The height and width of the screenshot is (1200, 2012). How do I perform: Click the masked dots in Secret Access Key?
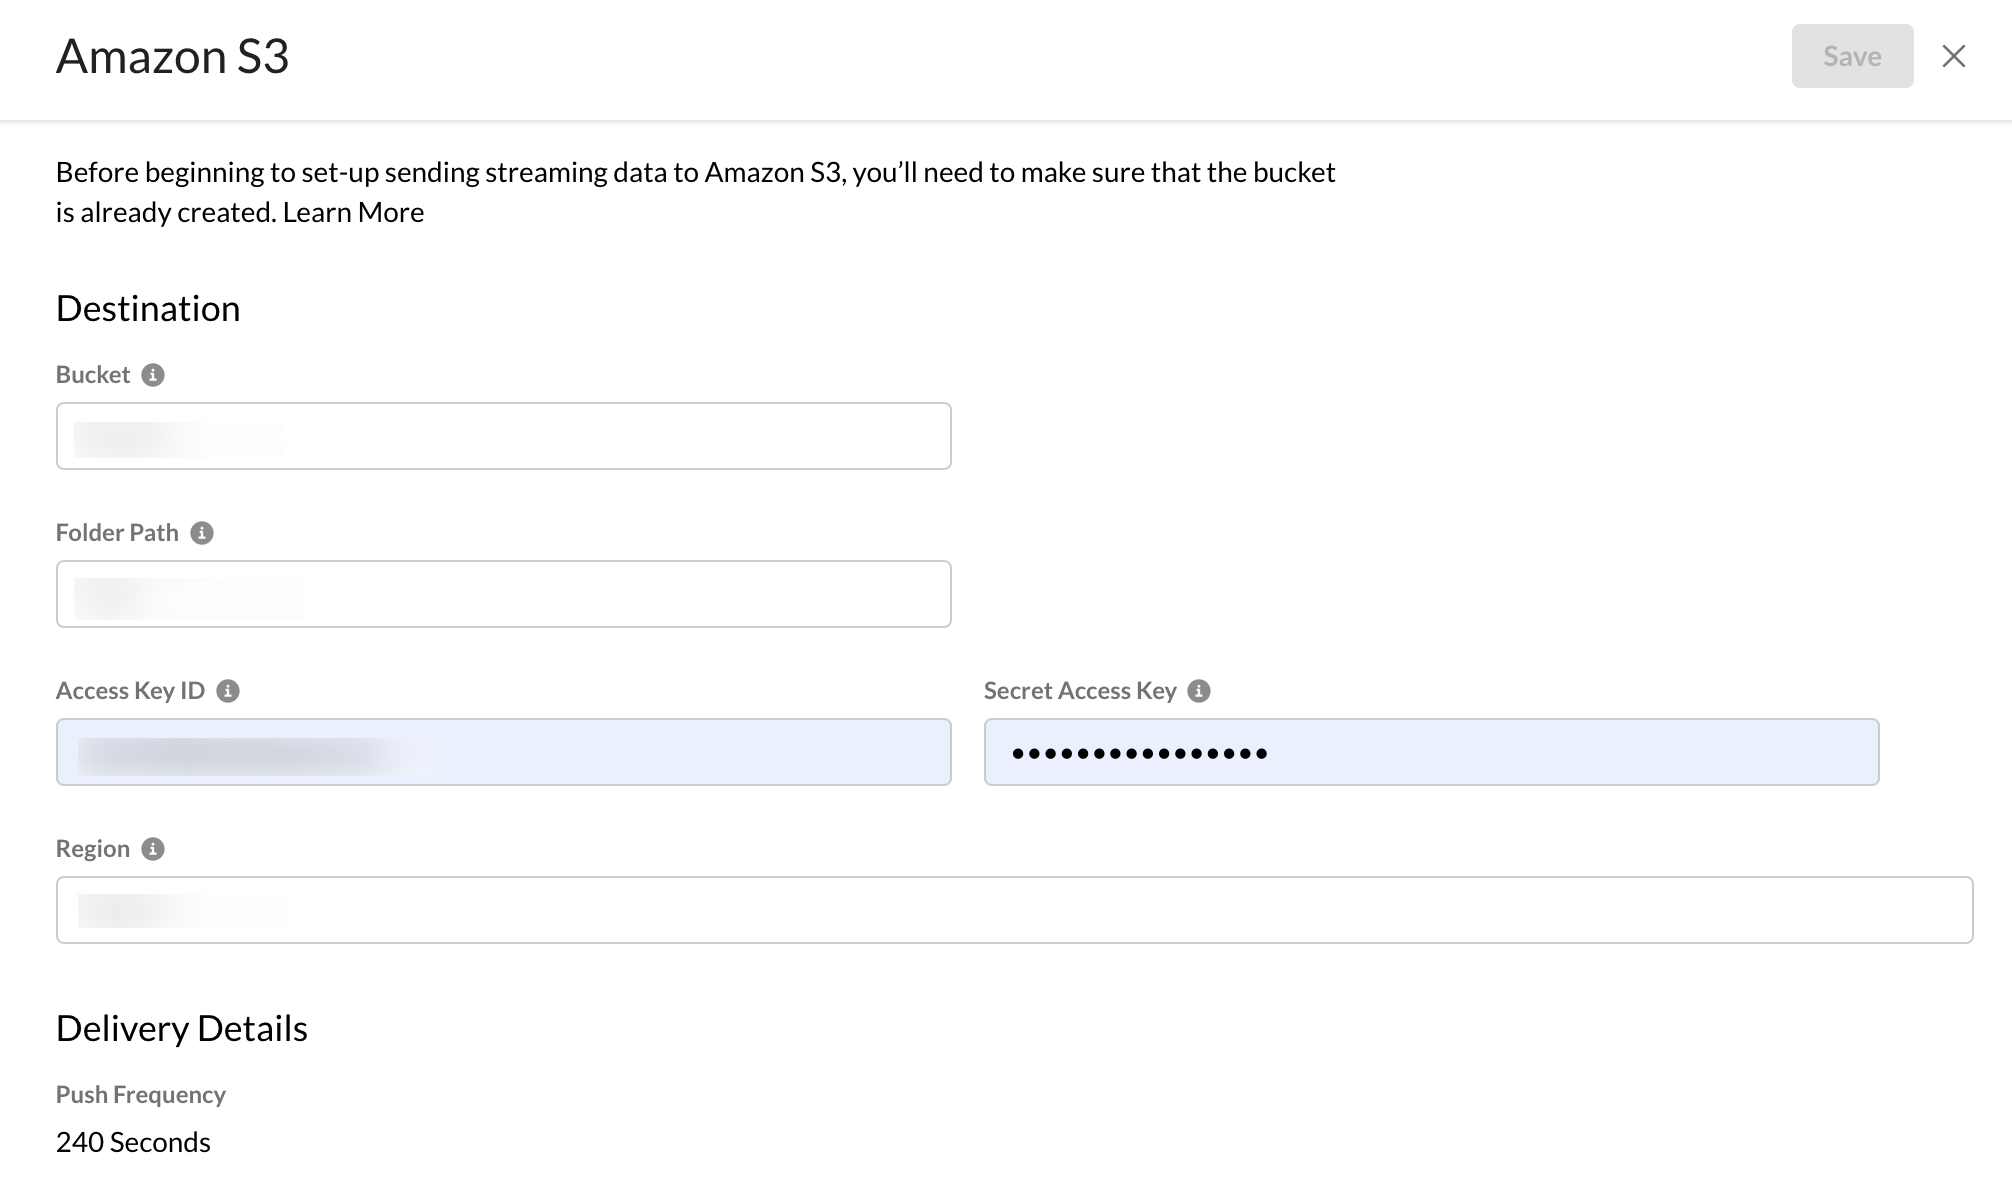coord(1140,751)
